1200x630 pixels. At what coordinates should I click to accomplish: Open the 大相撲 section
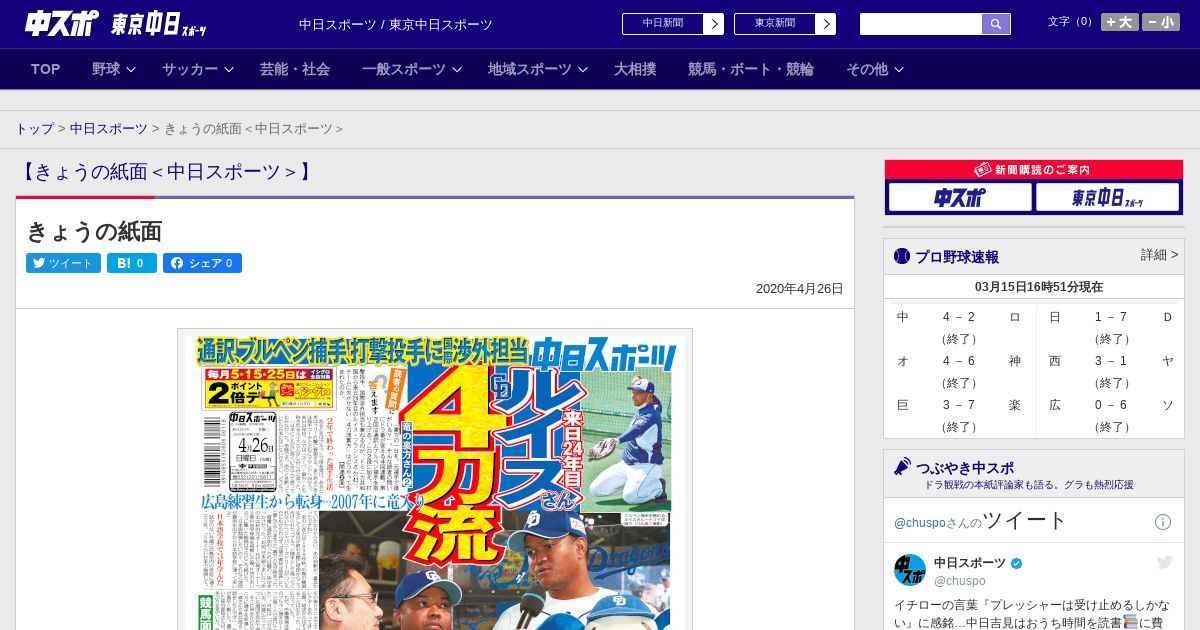635,69
